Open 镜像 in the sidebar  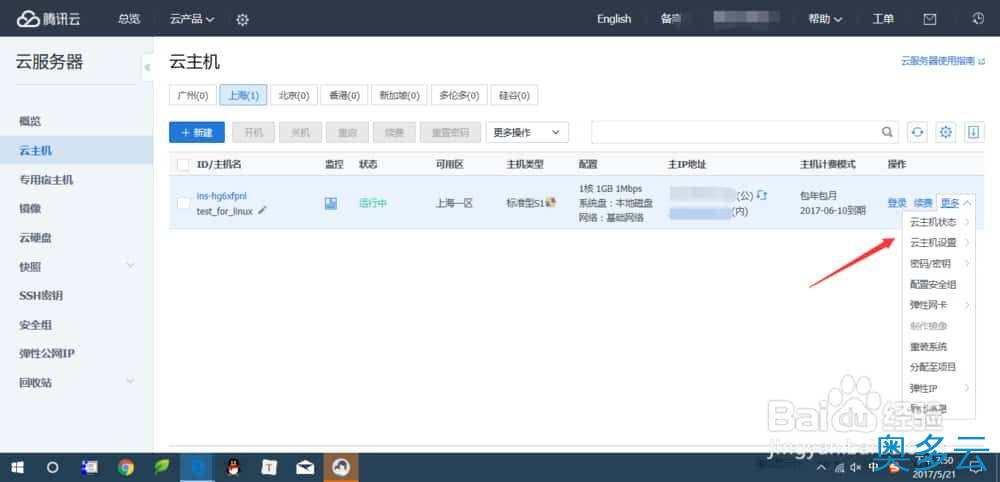(30, 208)
